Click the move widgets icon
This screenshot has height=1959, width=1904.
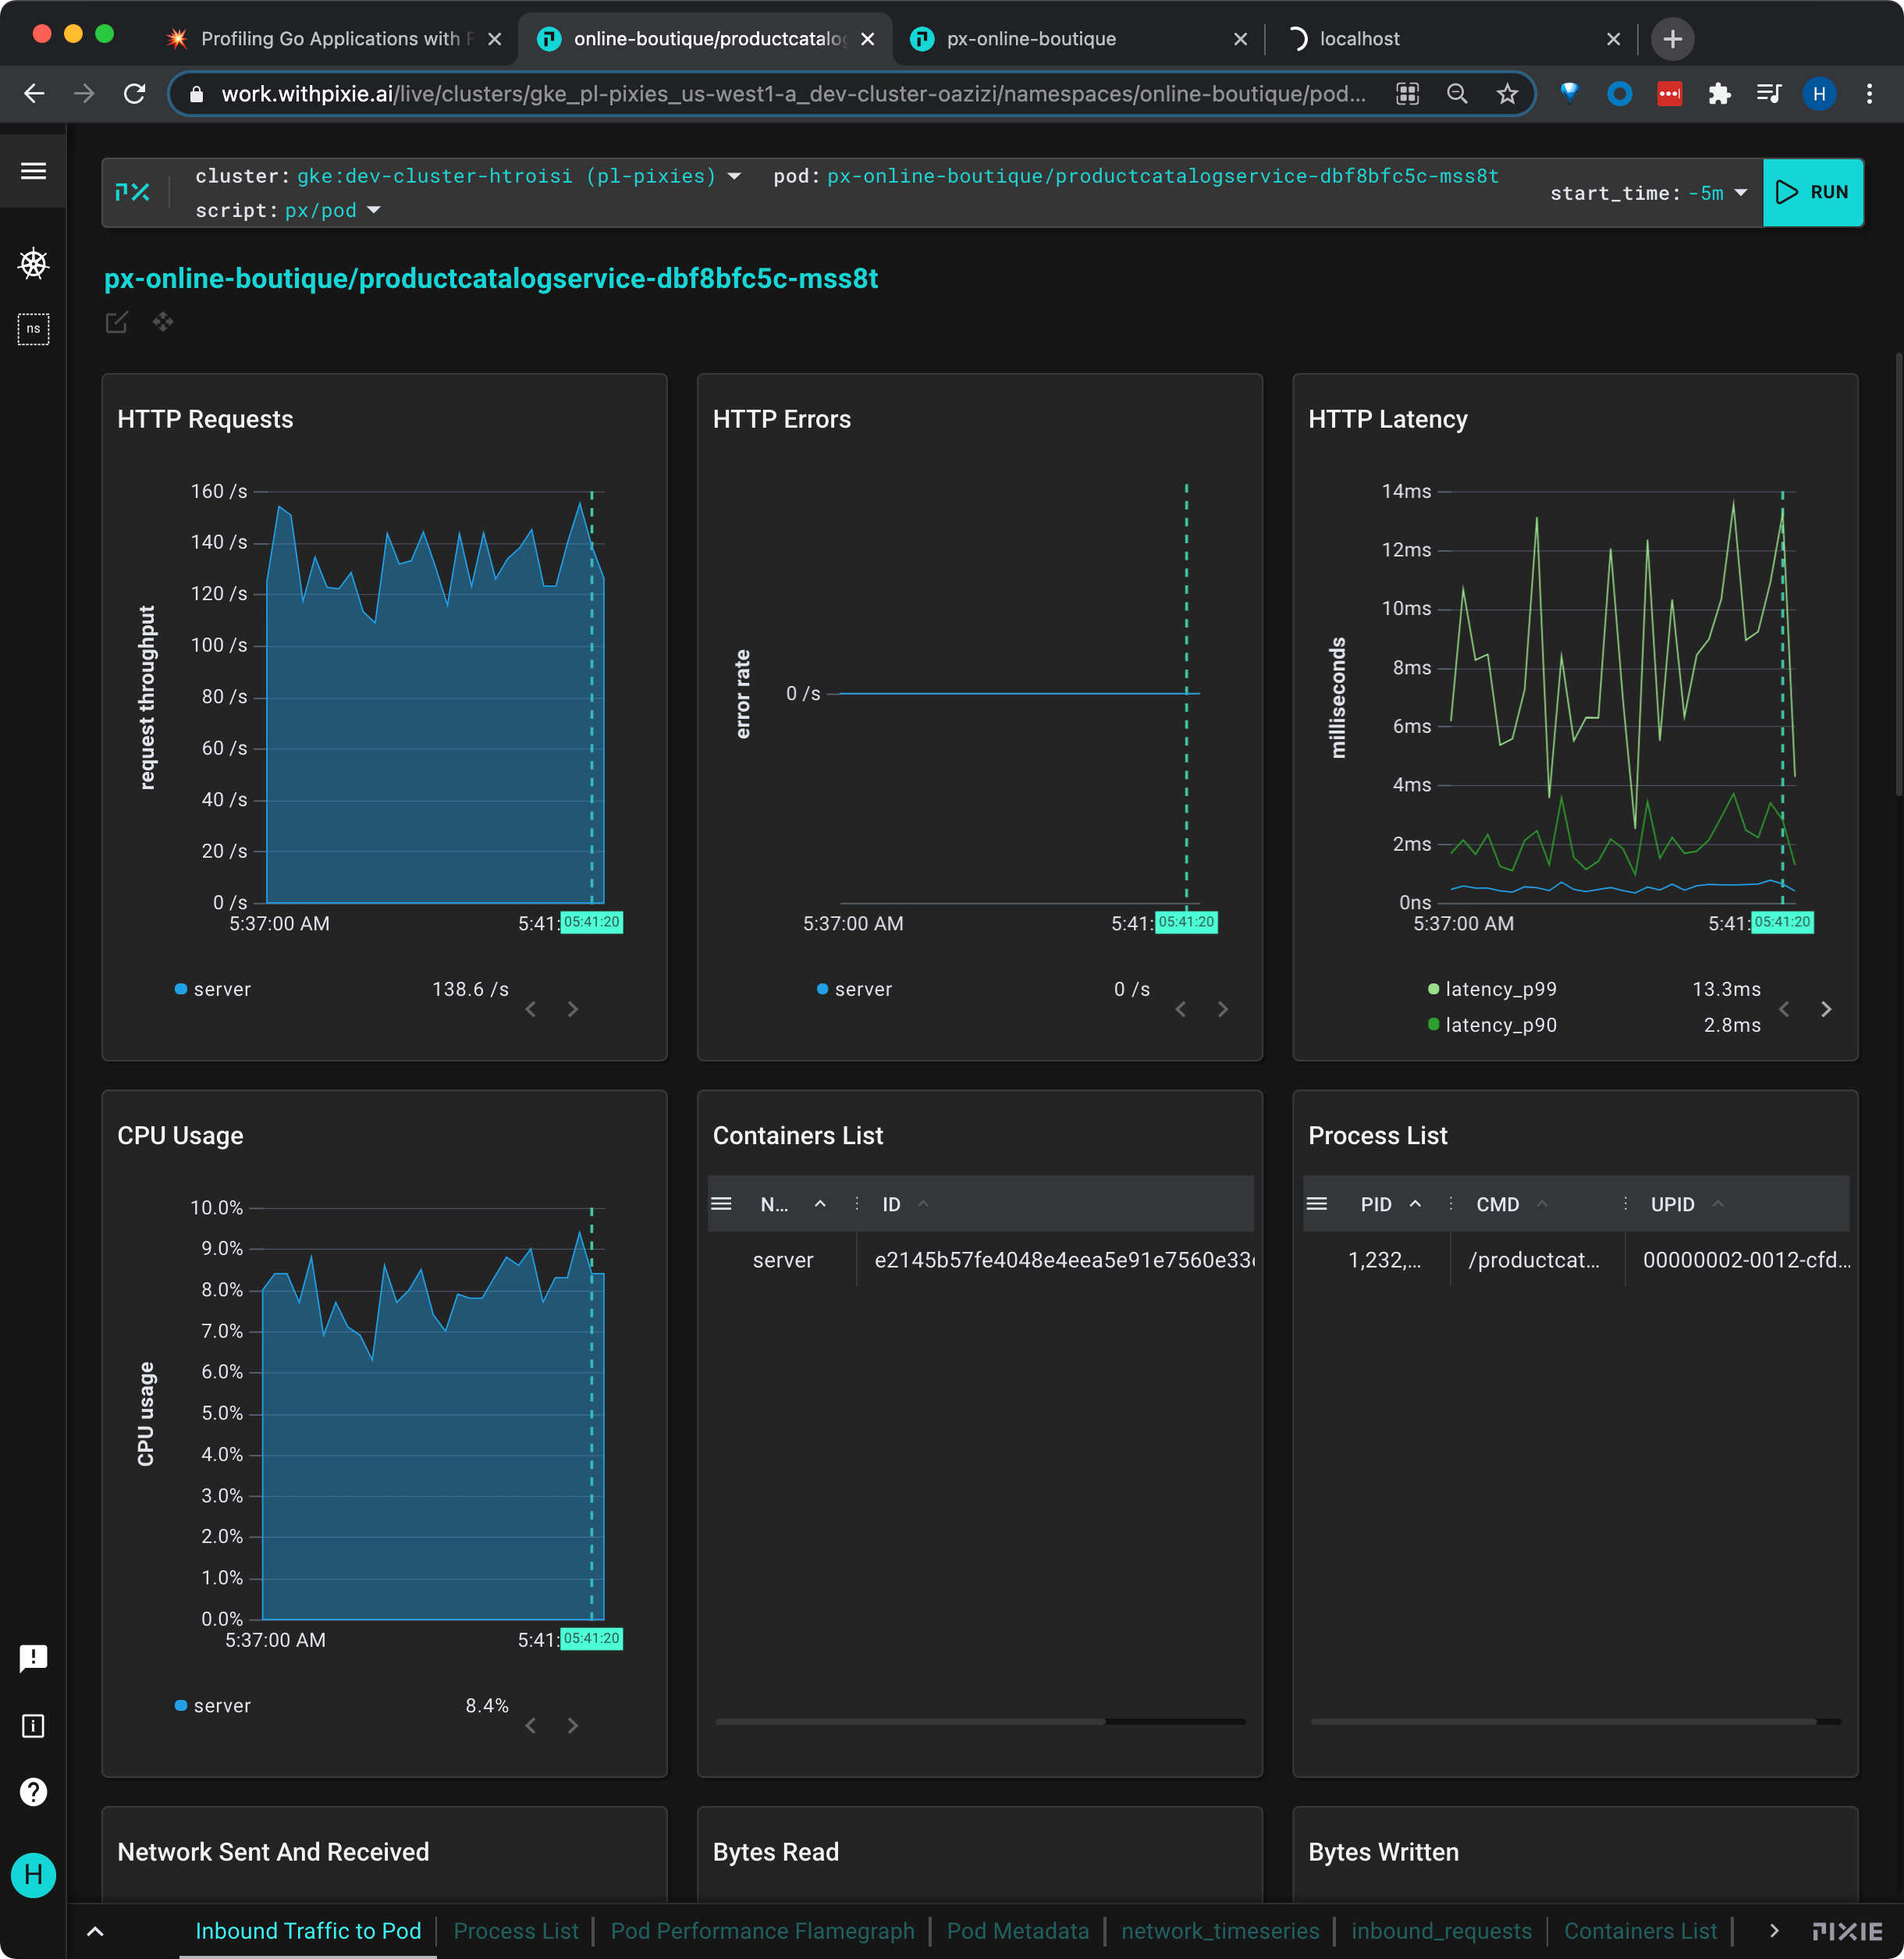point(163,322)
